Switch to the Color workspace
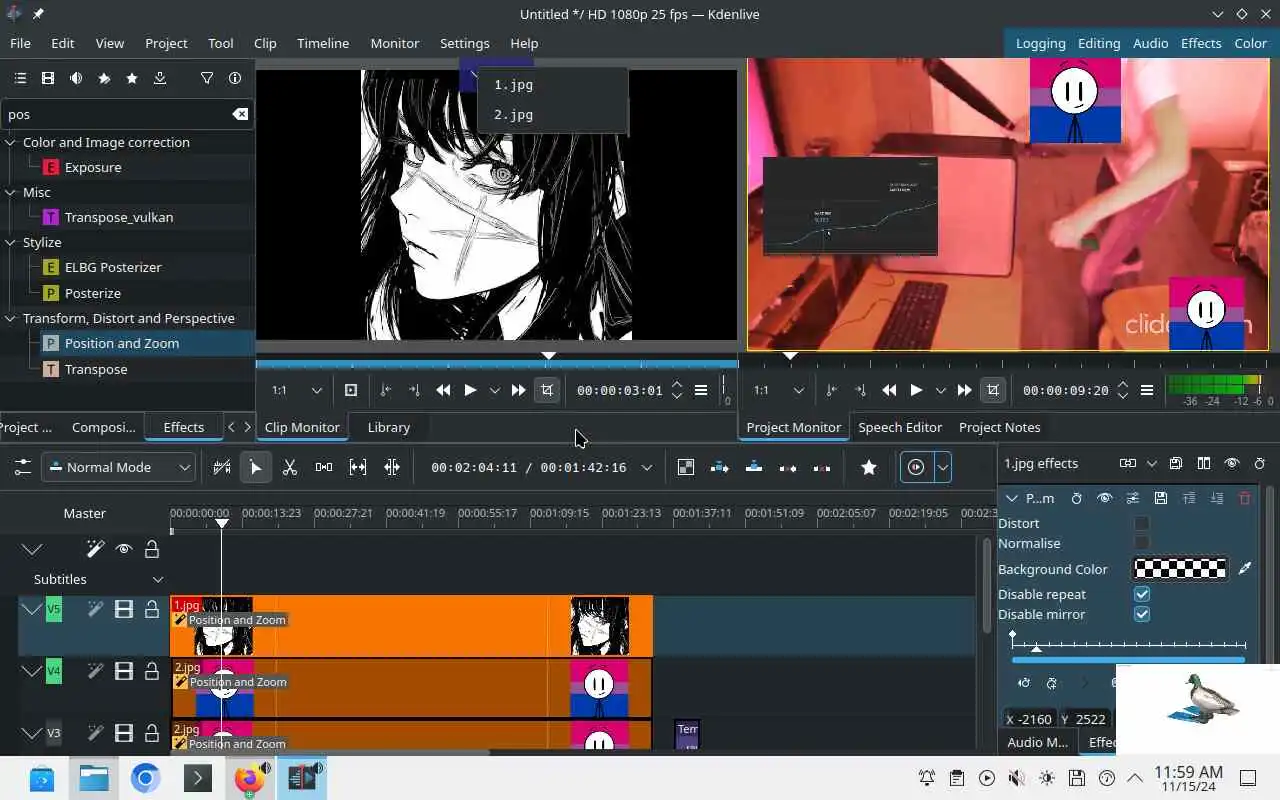Image resolution: width=1280 pixels, height=800 pixels. [1250, 43]
